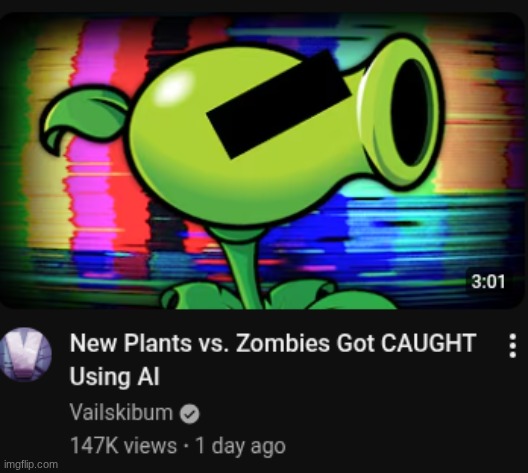The width and height of the screenshot is (528, 473).
Task: Click the verified checkmark badge beside Vailskibum
Action: click(190, 414)
